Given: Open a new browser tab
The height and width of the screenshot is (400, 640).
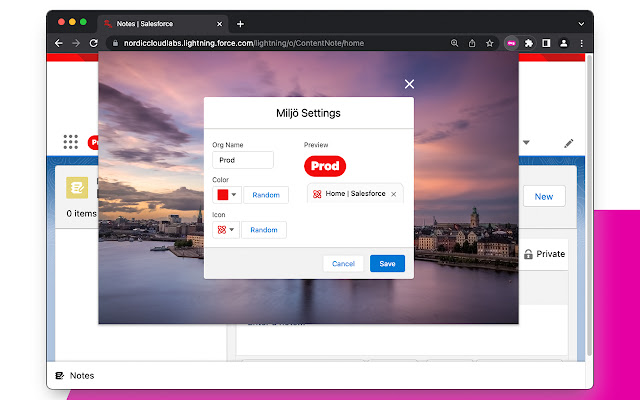Looking at the screenshot, I should tap(240, 23).
